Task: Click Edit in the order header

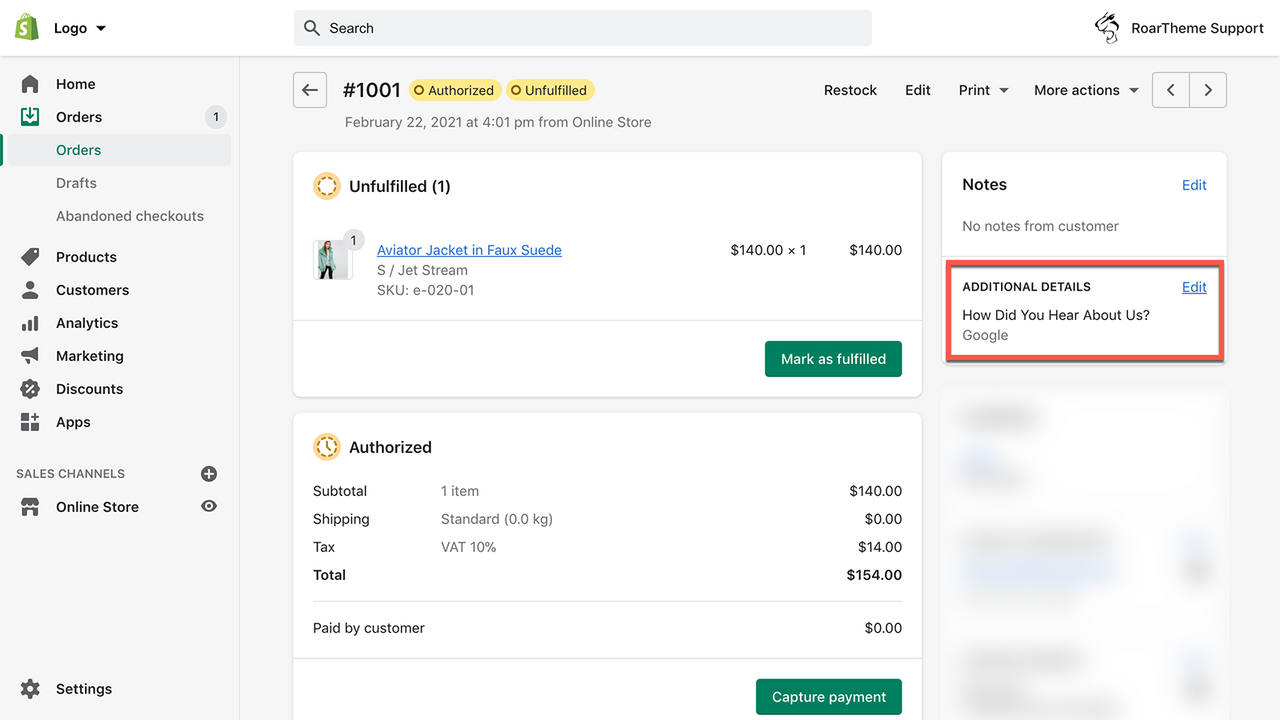Action: (918, 90)
